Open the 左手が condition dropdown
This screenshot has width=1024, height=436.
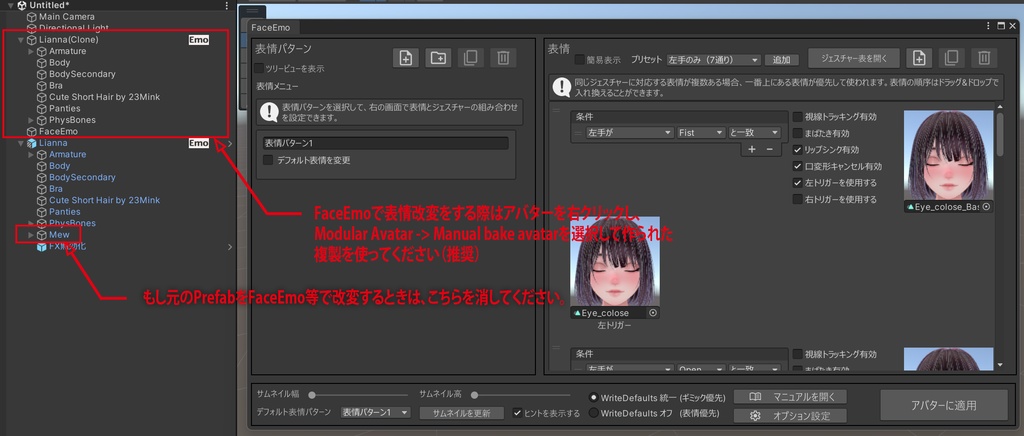[x=629, y=132]
